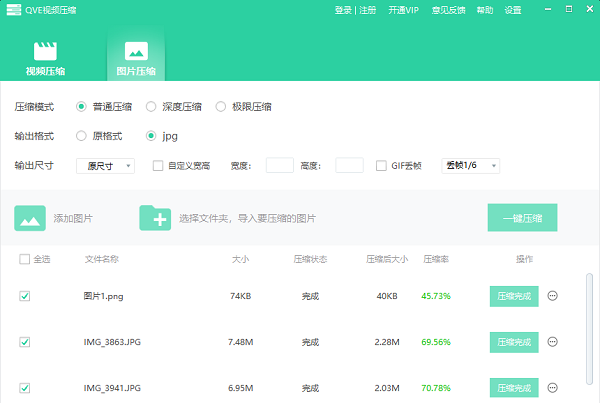This screenshot has height=403, width=600.
Task: Click the import folder plus icon
Action: [x=155, y=217]
